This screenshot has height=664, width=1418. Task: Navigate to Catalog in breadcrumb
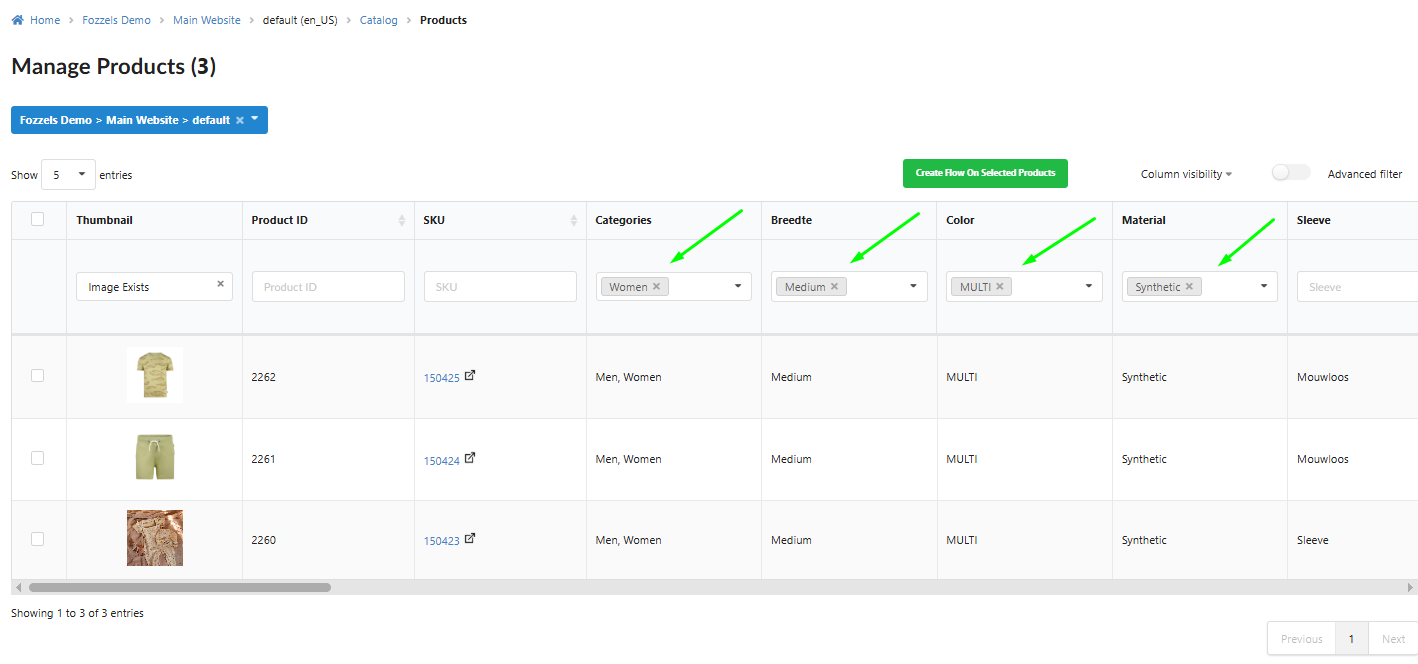click(378, 20)
